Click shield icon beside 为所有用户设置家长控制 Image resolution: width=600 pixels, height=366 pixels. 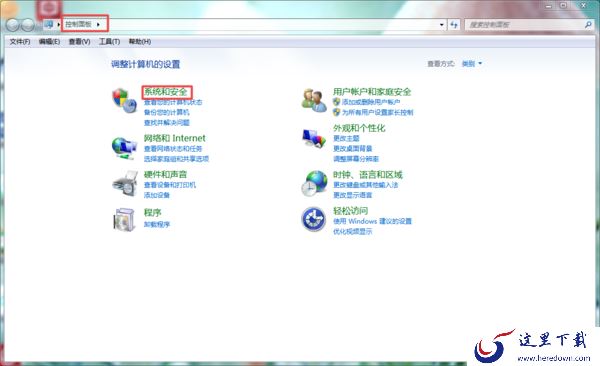336,112
